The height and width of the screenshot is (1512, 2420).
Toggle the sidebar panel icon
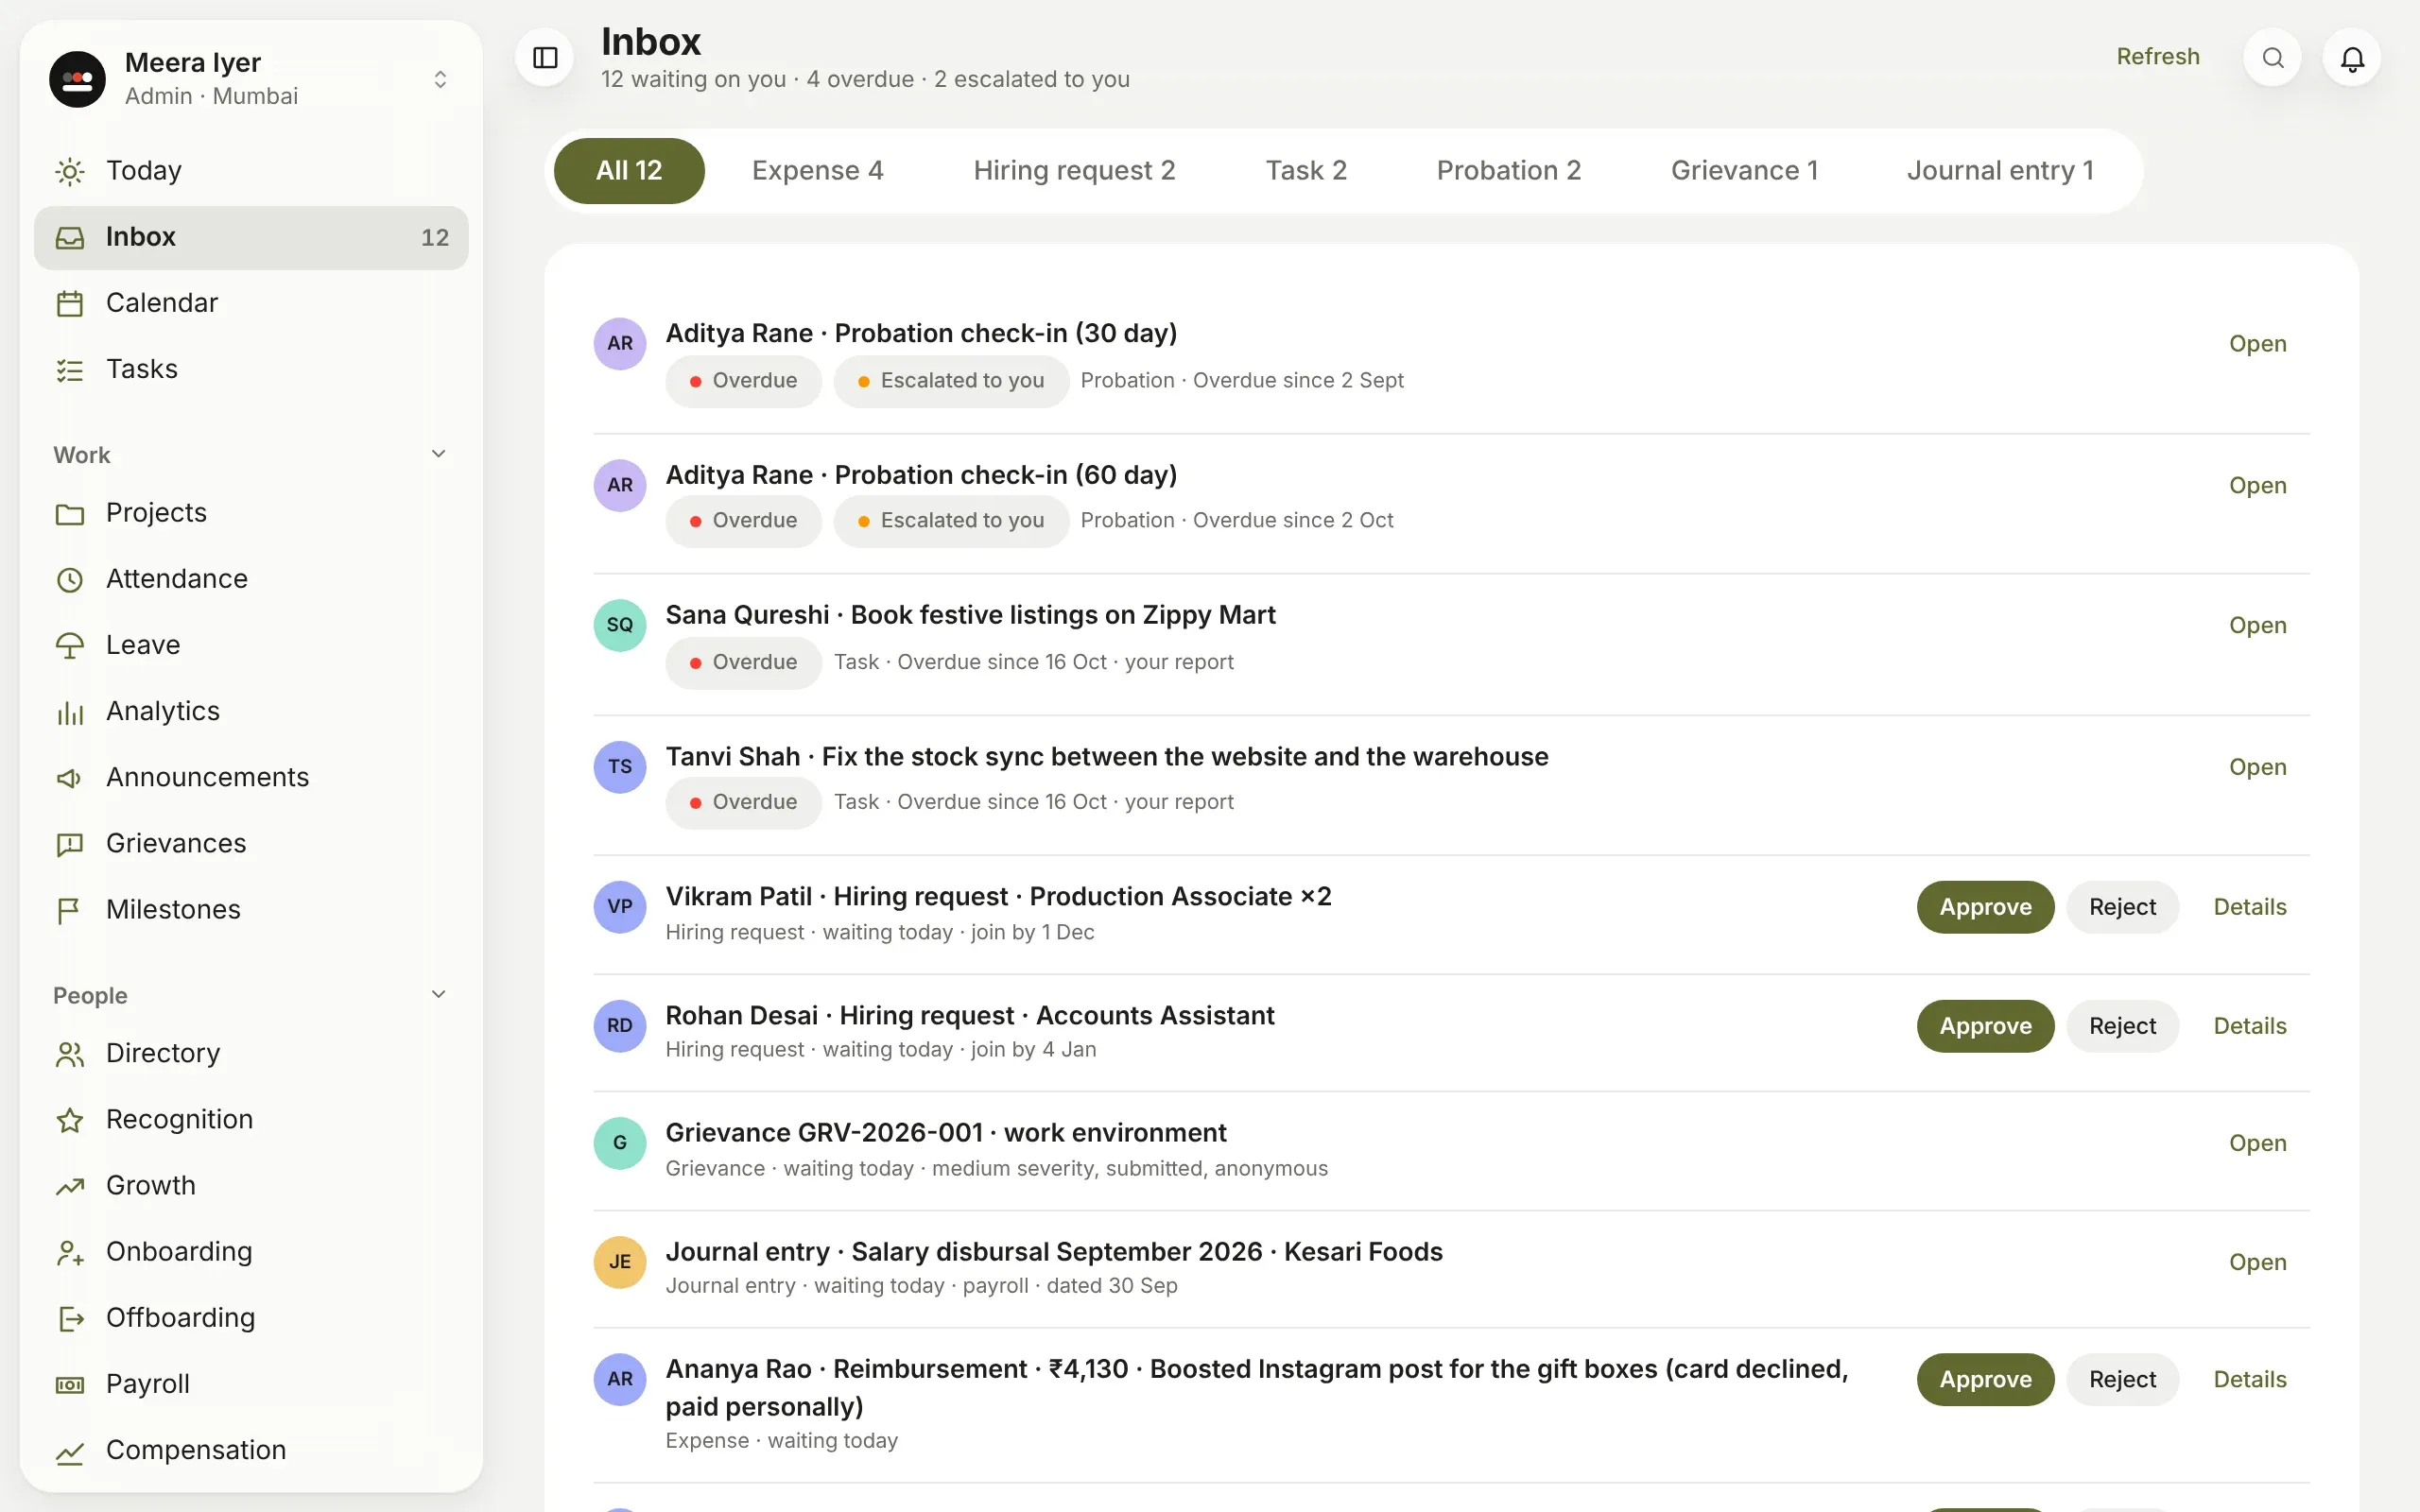(545, 58)
